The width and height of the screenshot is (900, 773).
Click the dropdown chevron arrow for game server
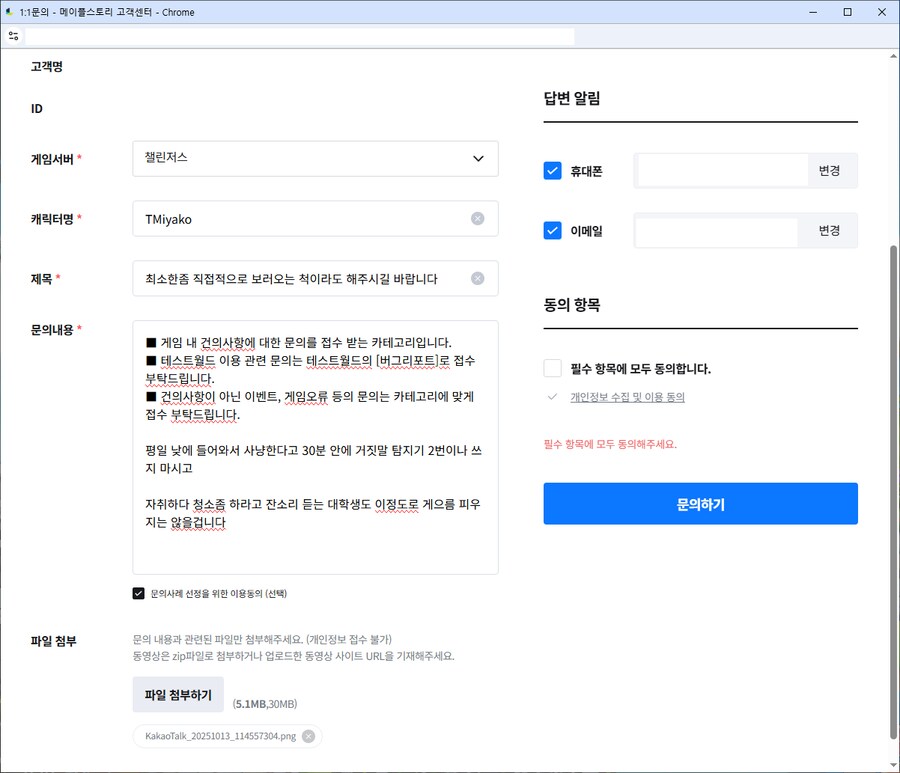(x=477, y=158)
